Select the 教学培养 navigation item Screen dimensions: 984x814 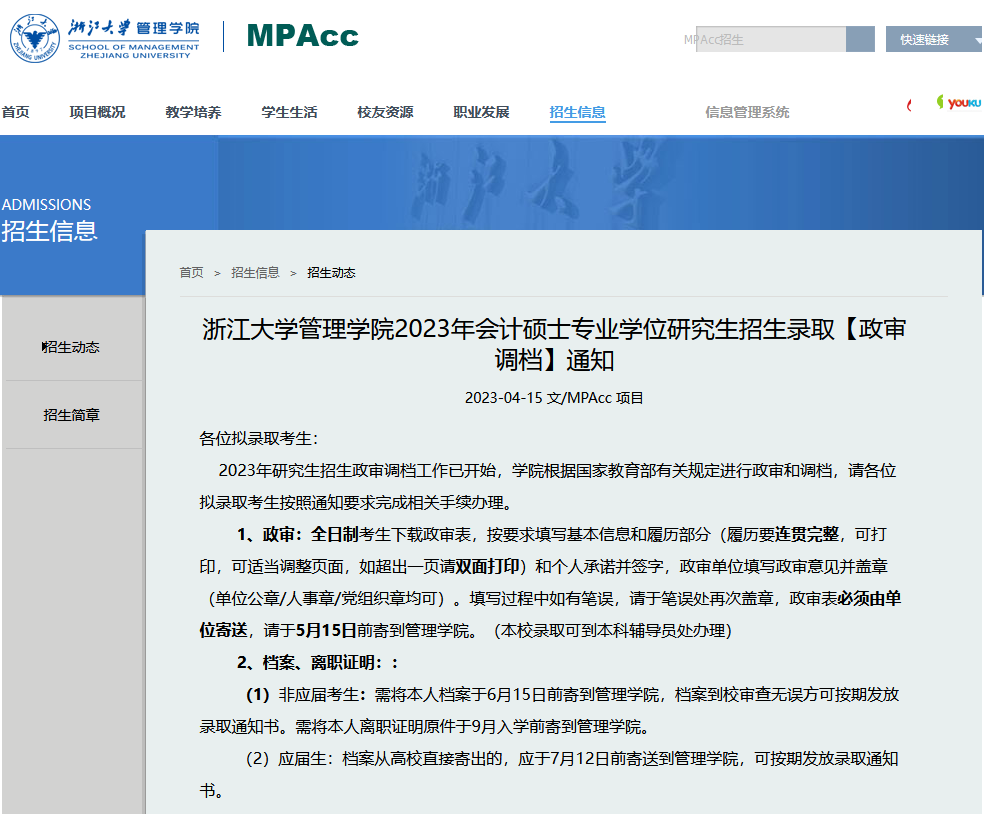click(193, 112)
